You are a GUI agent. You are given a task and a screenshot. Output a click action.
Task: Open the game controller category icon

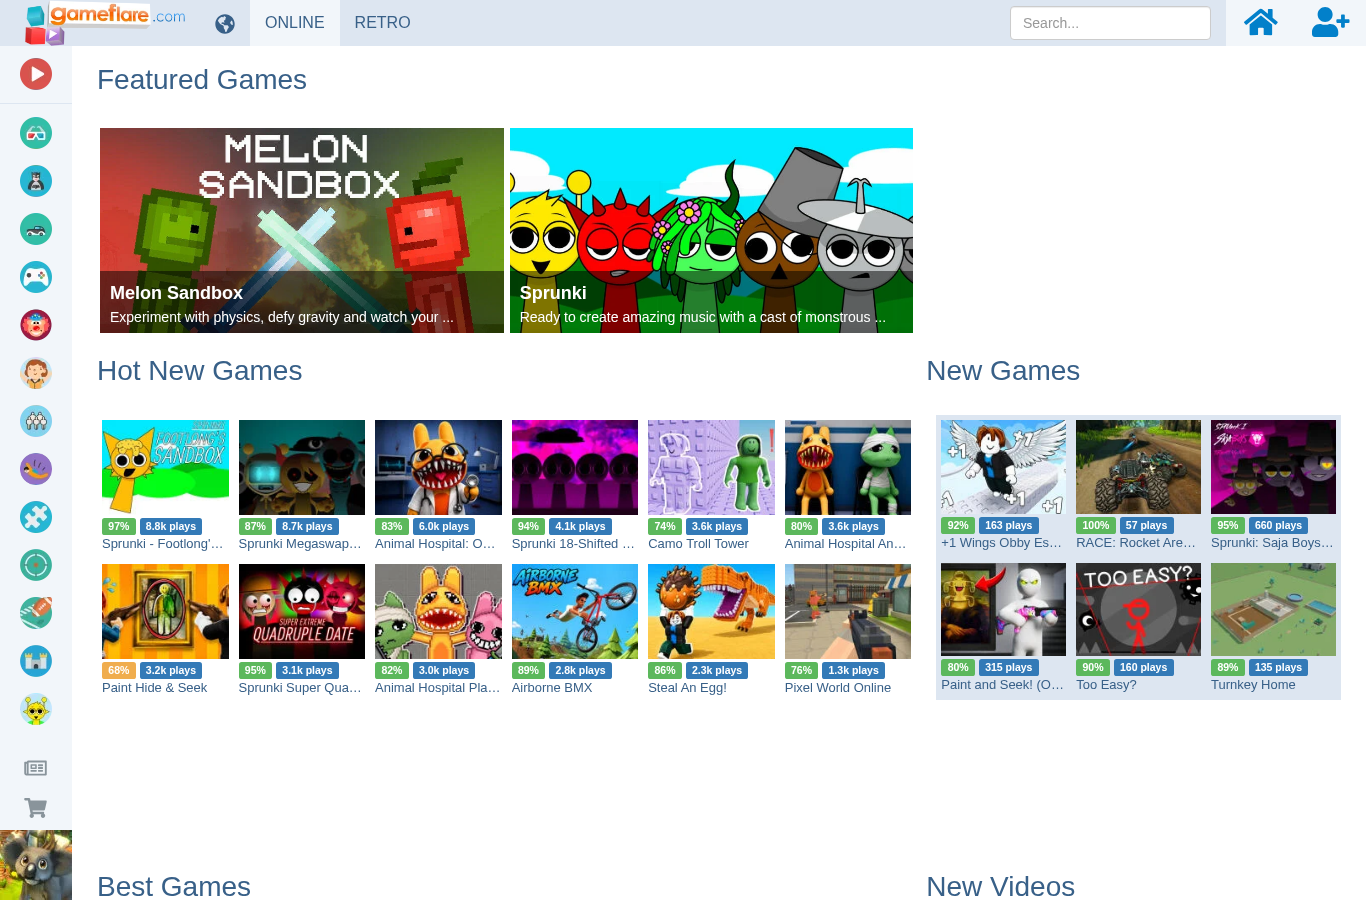(x=36, y=277)
